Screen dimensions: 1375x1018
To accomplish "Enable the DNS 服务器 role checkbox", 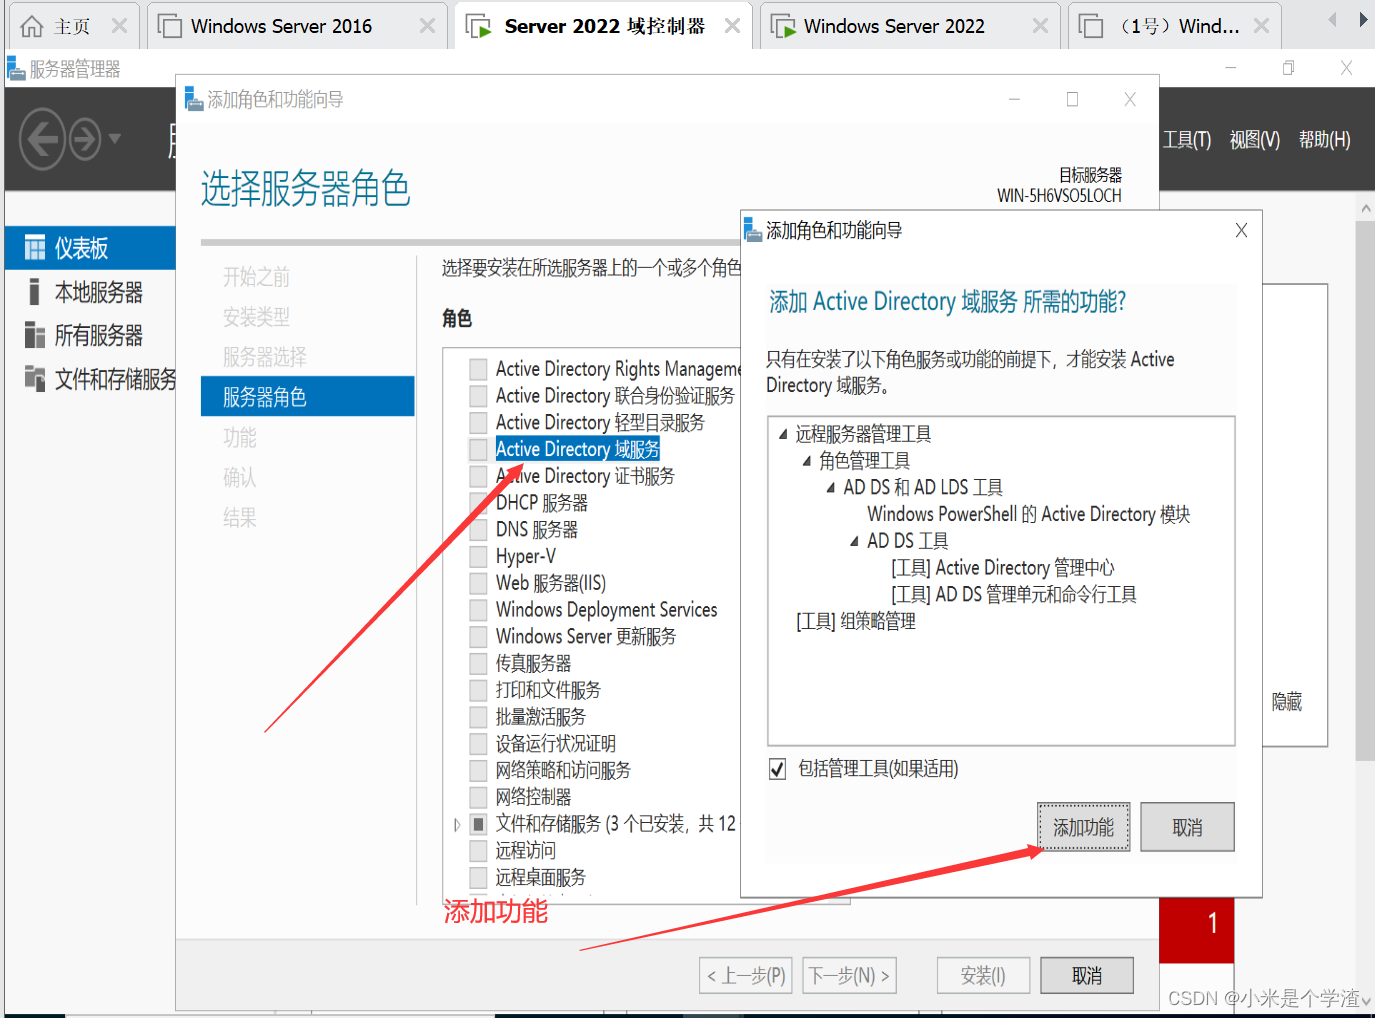I will tap(477, 529).
